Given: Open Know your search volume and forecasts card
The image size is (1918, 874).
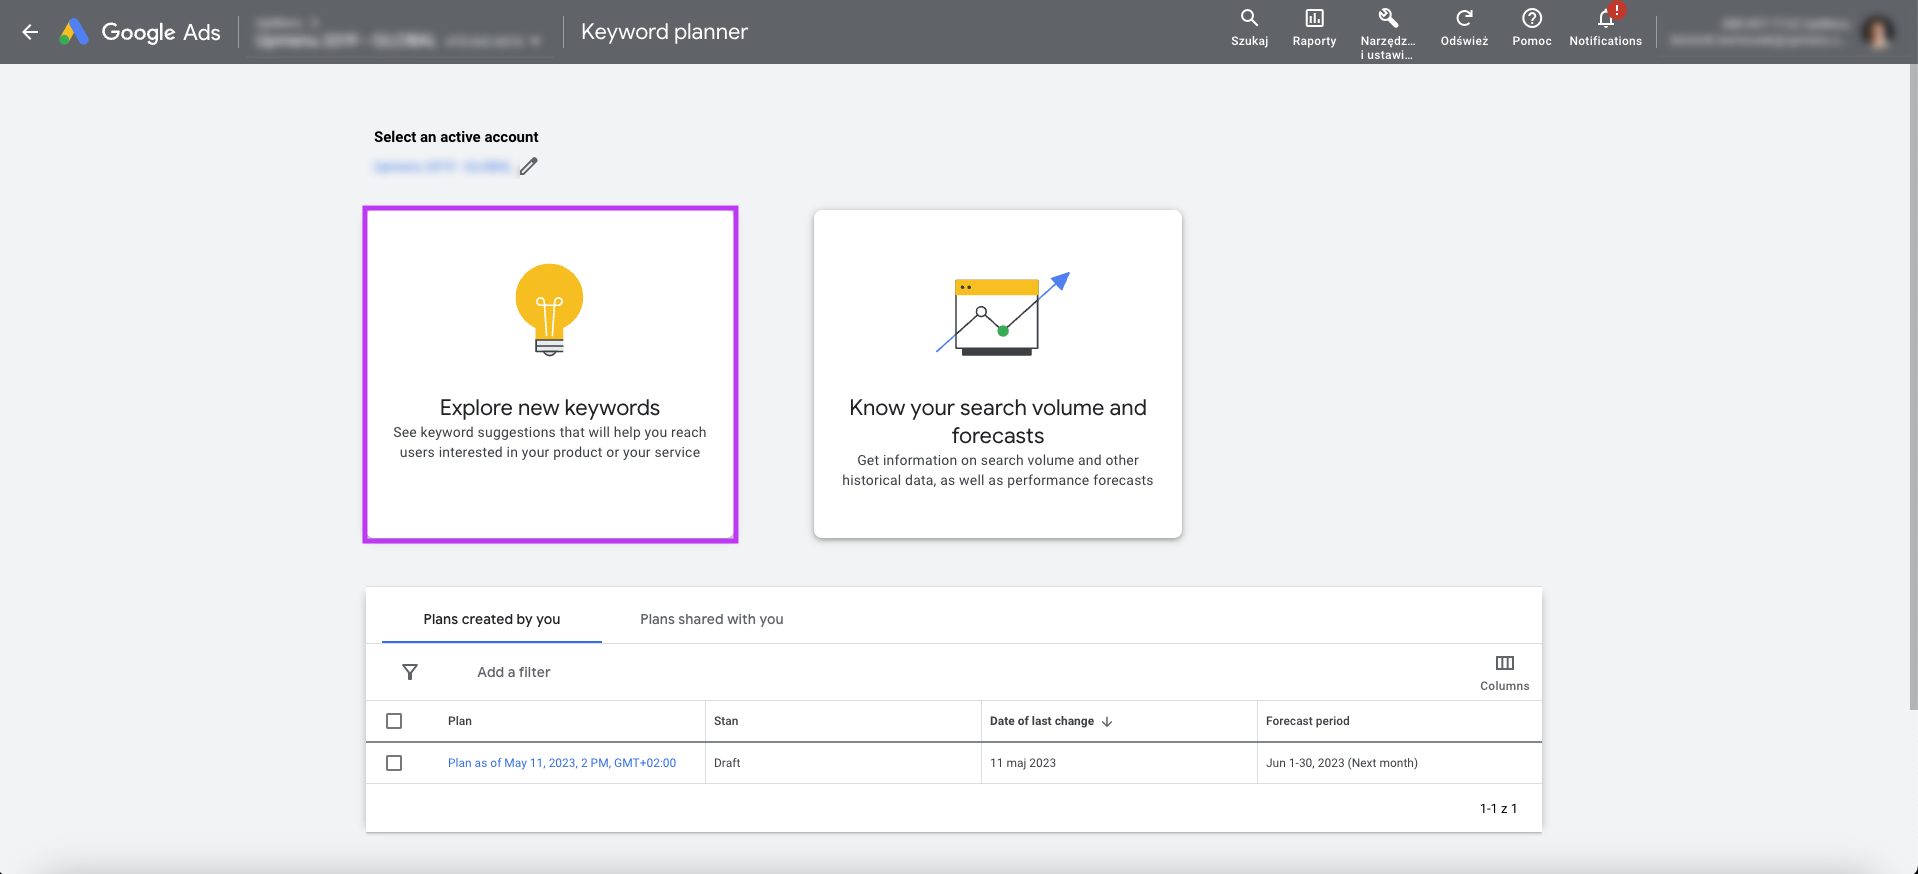Looking at the screenshot, I should pyautogui.click(x=998, y=374).
